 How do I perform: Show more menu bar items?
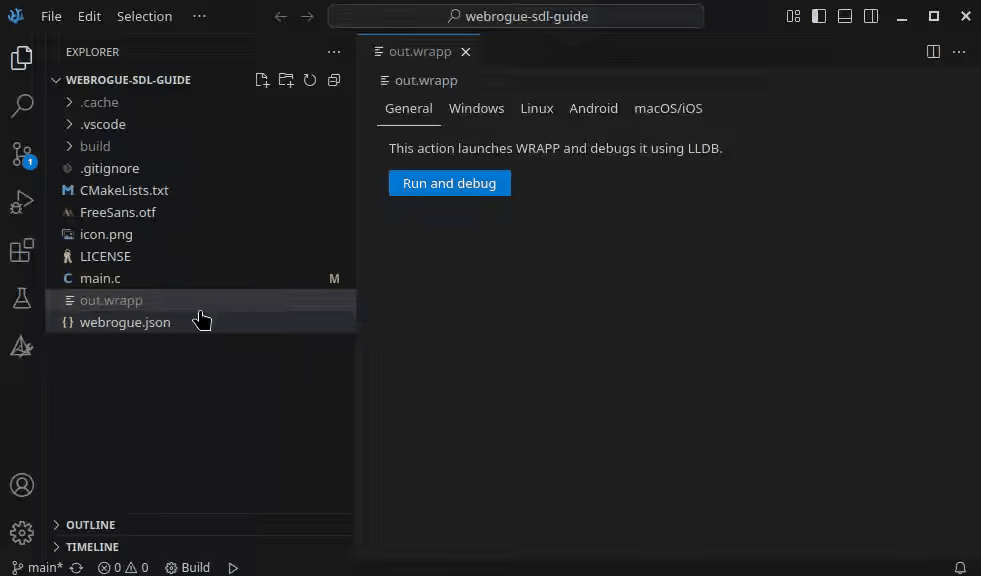200,16
